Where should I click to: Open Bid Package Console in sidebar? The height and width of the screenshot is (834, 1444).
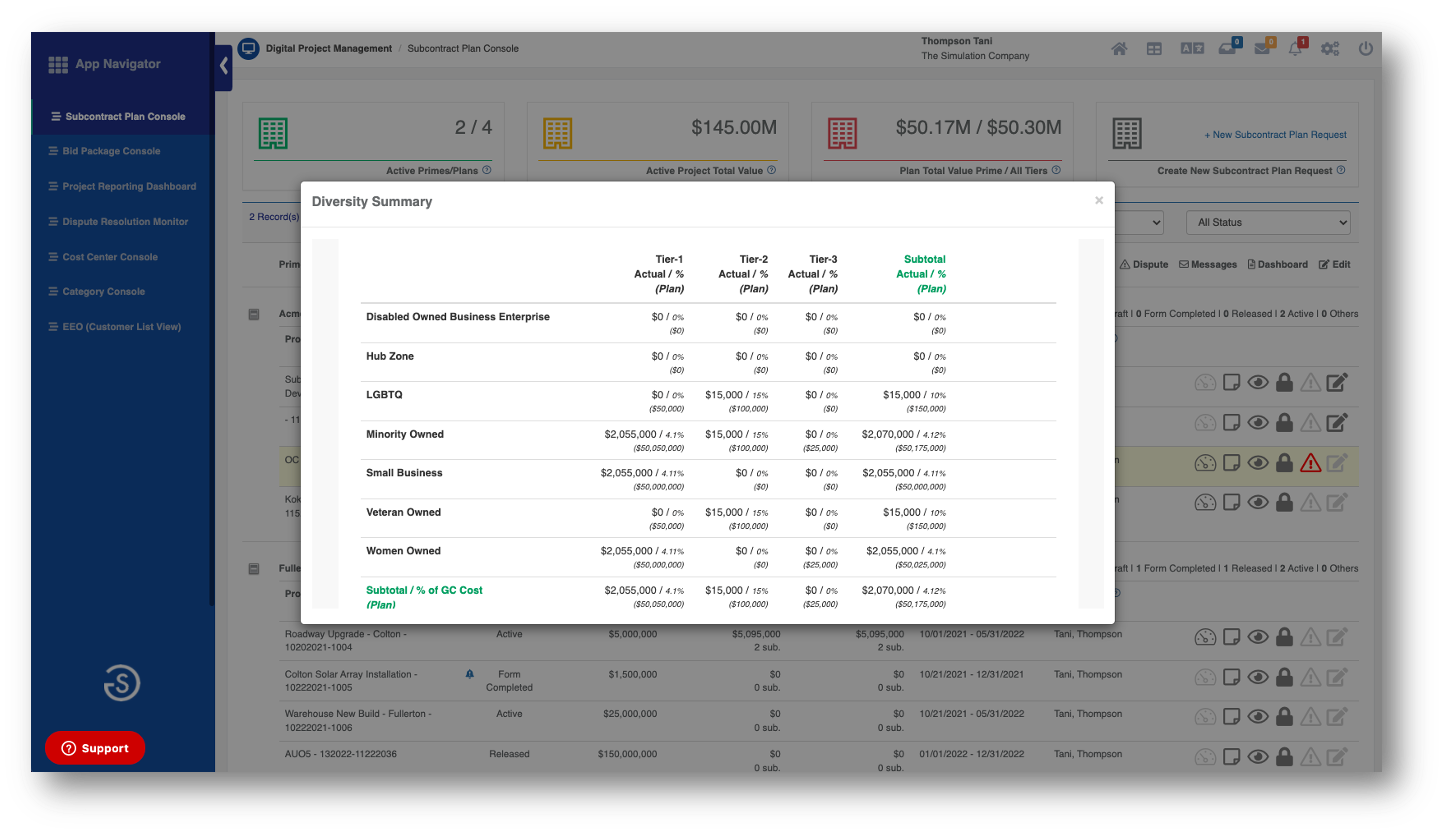pyautogui.click(x=111, y=151)
